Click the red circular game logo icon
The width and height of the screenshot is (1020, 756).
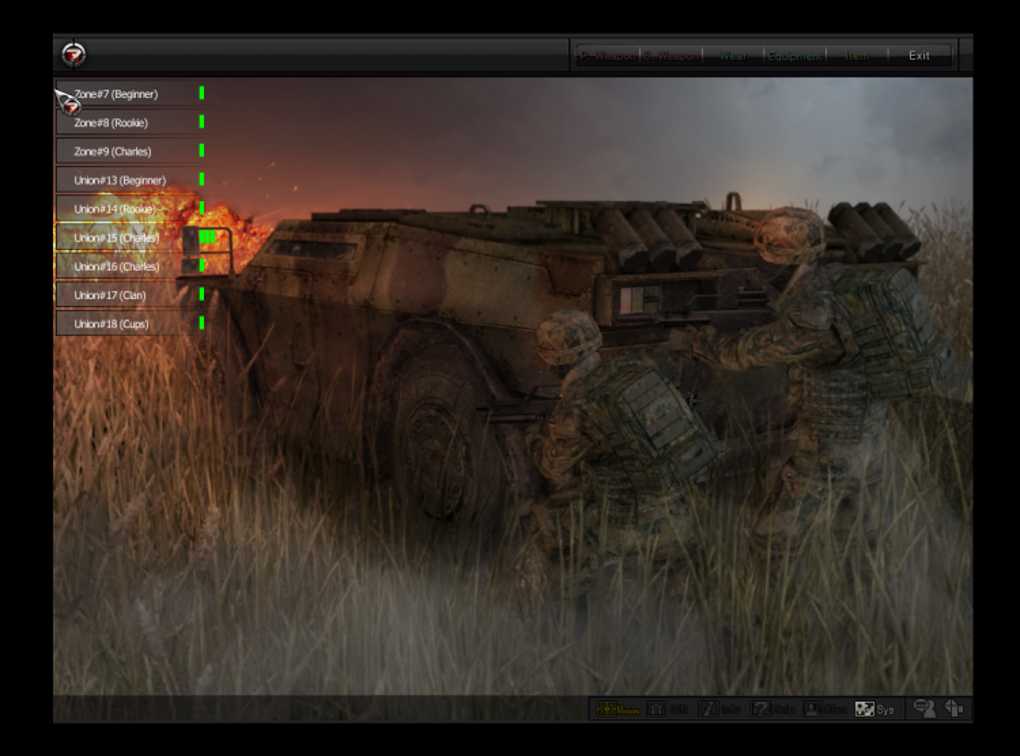74,53
